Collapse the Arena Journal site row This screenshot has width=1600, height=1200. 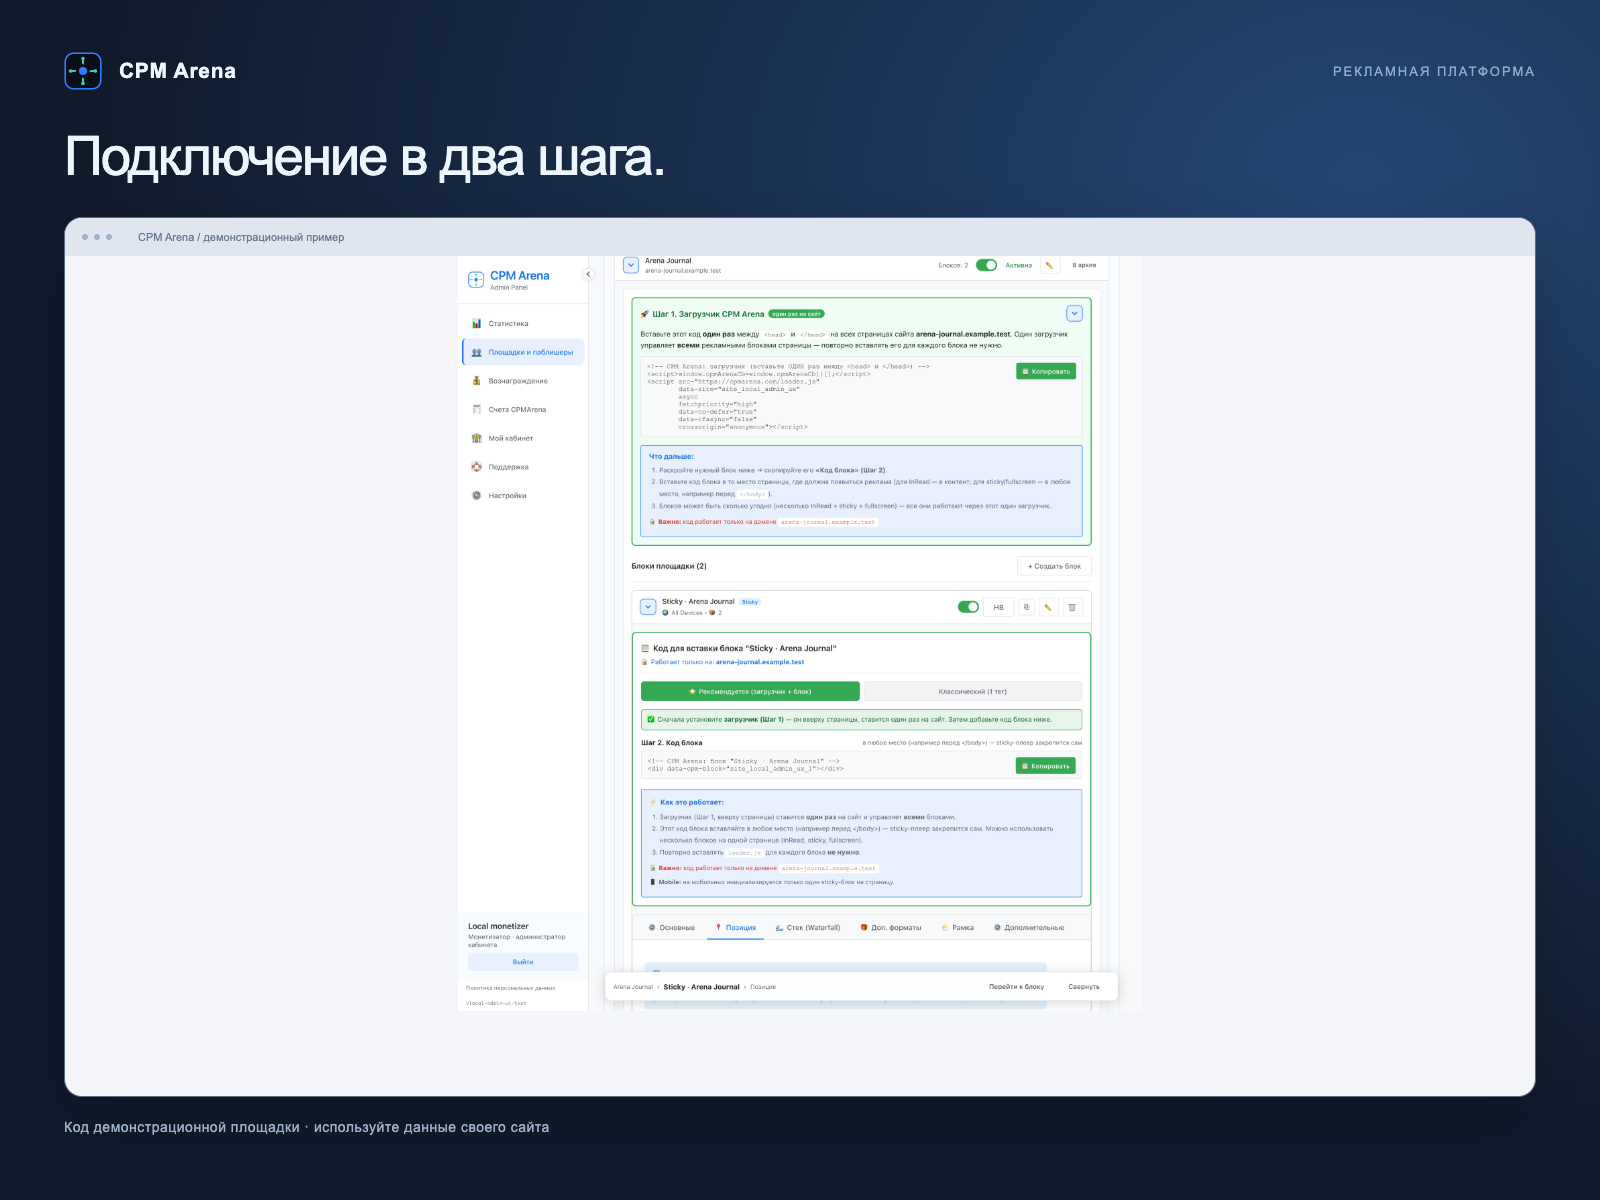pyautogui.click(x=631, y=265)
